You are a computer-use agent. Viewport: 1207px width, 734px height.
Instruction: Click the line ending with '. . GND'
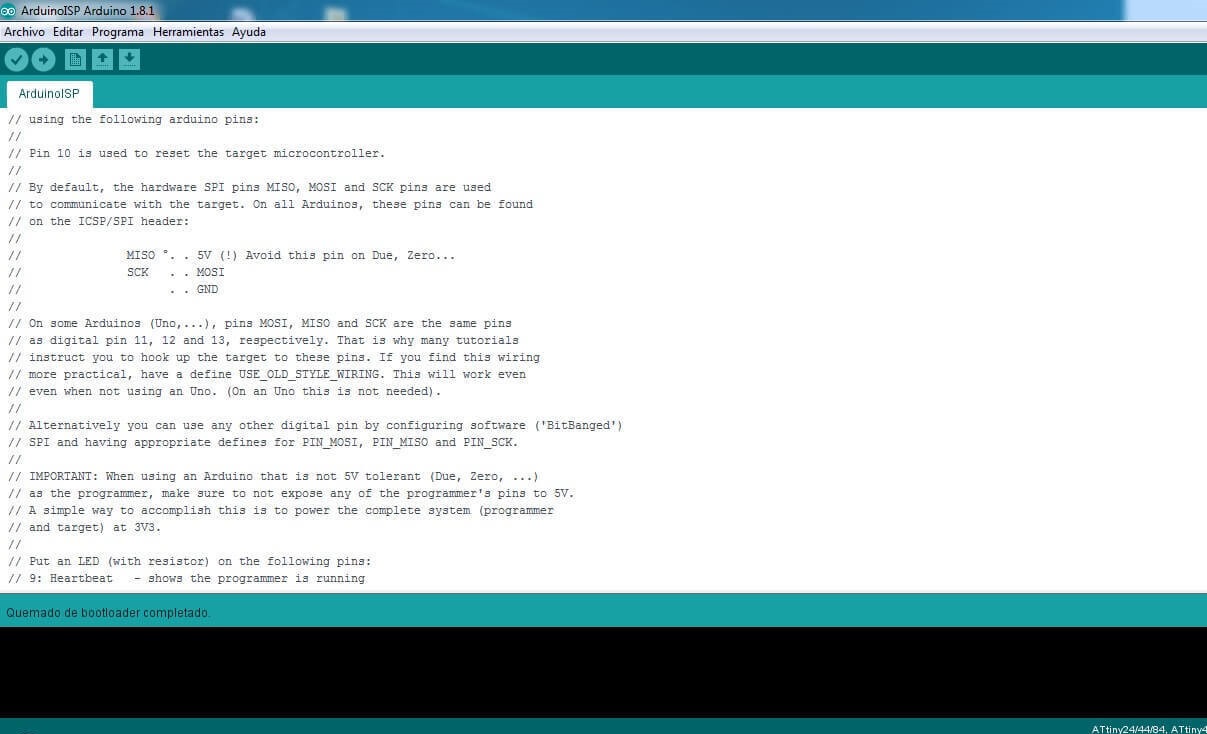[x=113, y=289]
